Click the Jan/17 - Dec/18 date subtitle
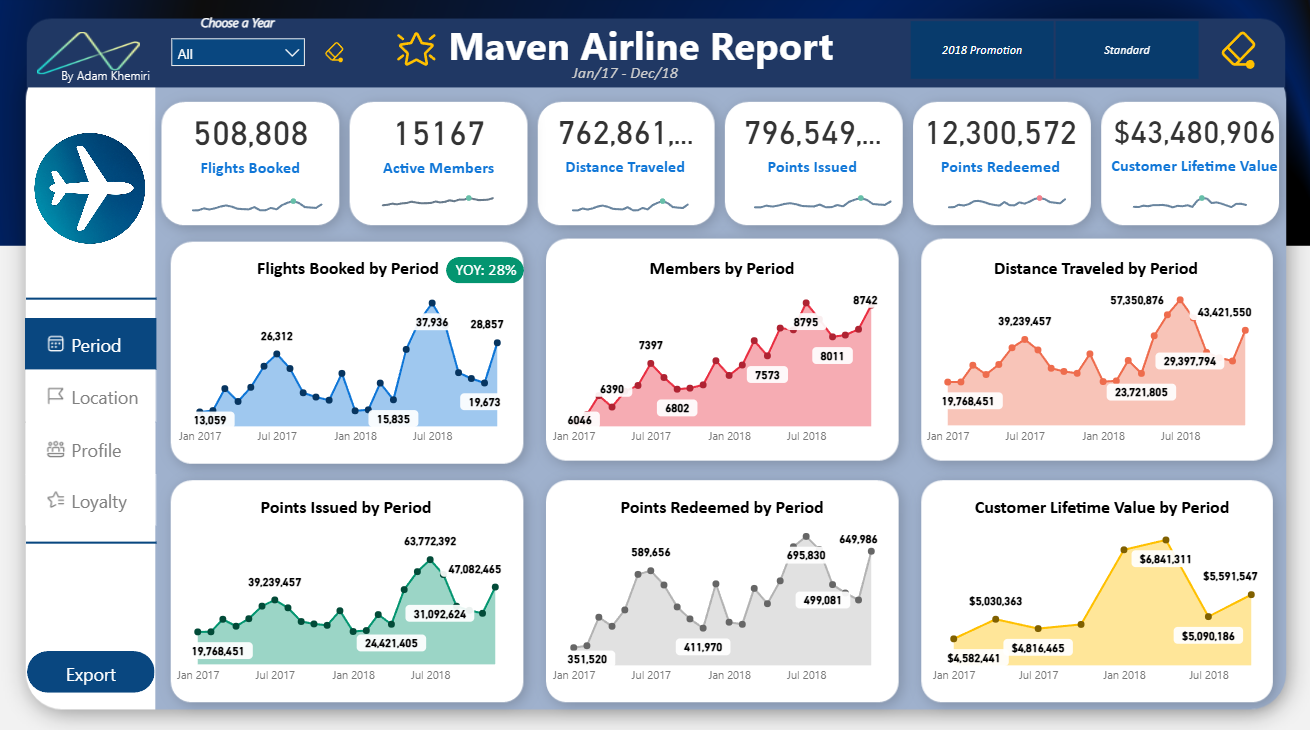 [625, 74]
